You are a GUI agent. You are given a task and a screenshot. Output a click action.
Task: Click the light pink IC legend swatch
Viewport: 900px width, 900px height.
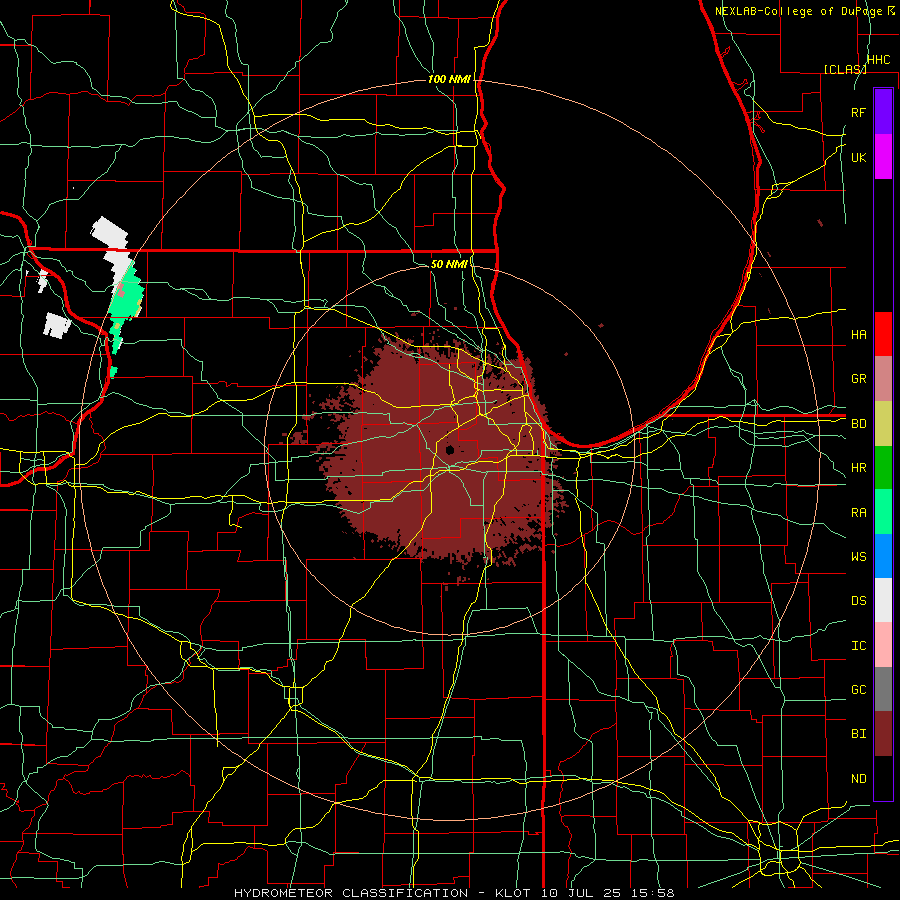(x=883, y=645)
